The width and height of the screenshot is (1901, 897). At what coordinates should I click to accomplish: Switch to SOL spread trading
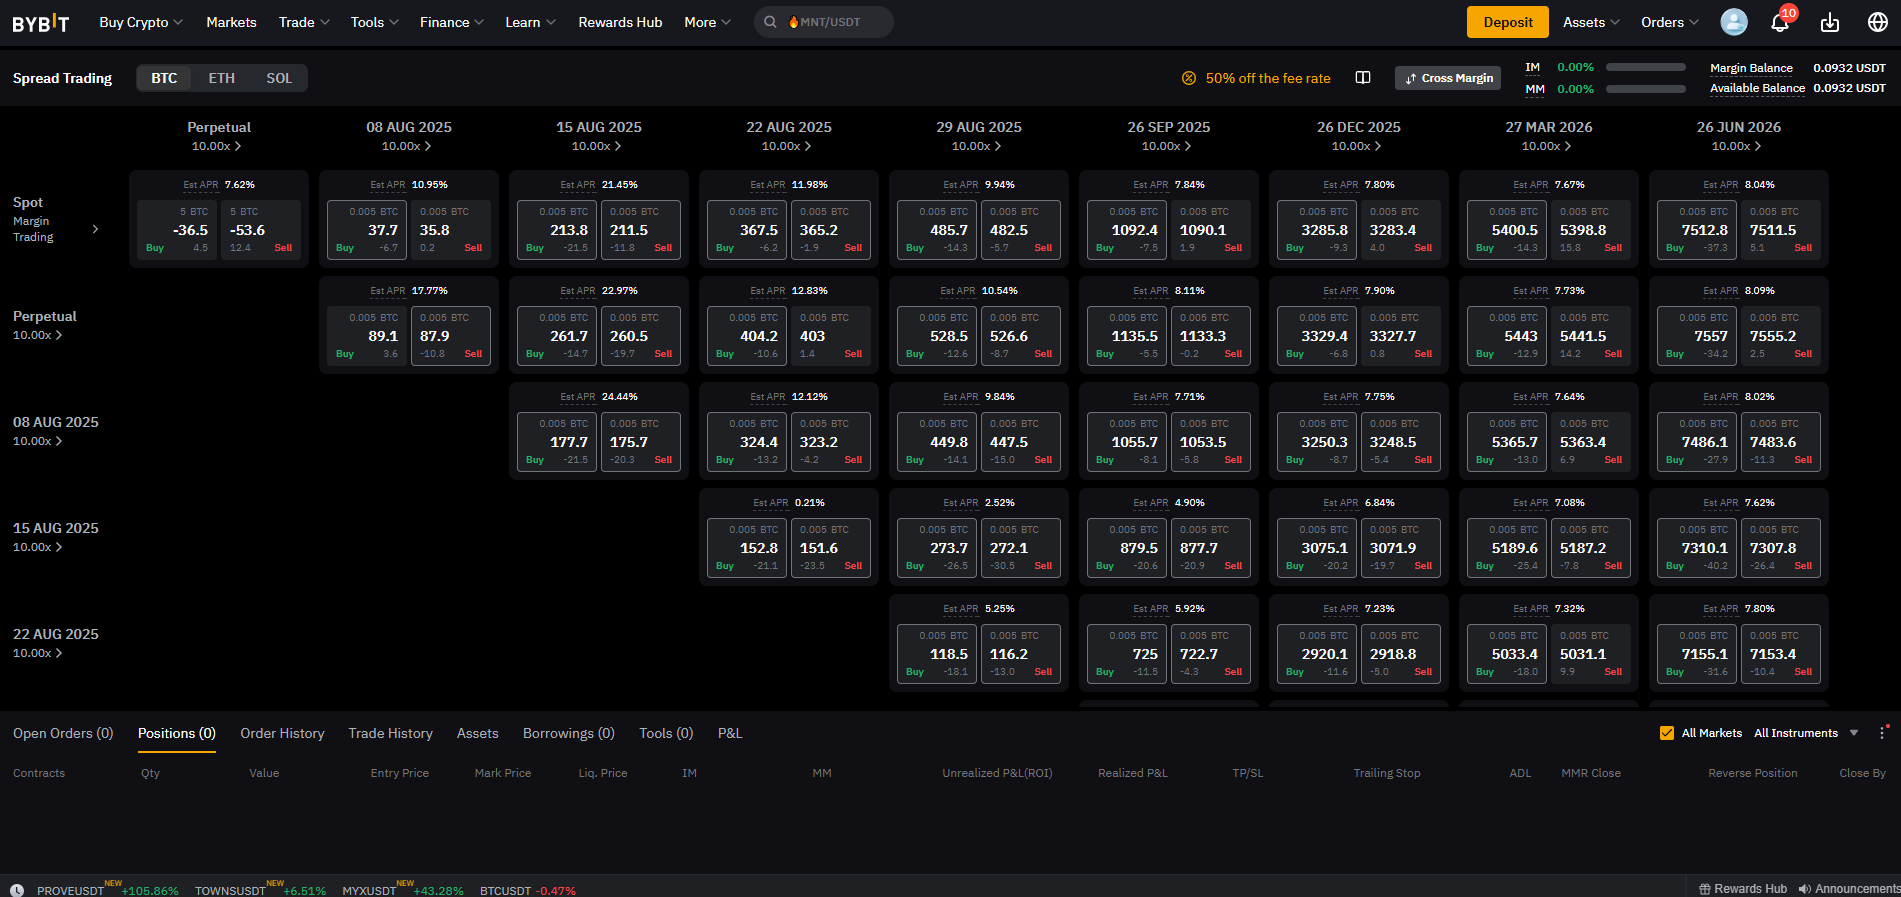pyautogui.click(x=279, y=78)
